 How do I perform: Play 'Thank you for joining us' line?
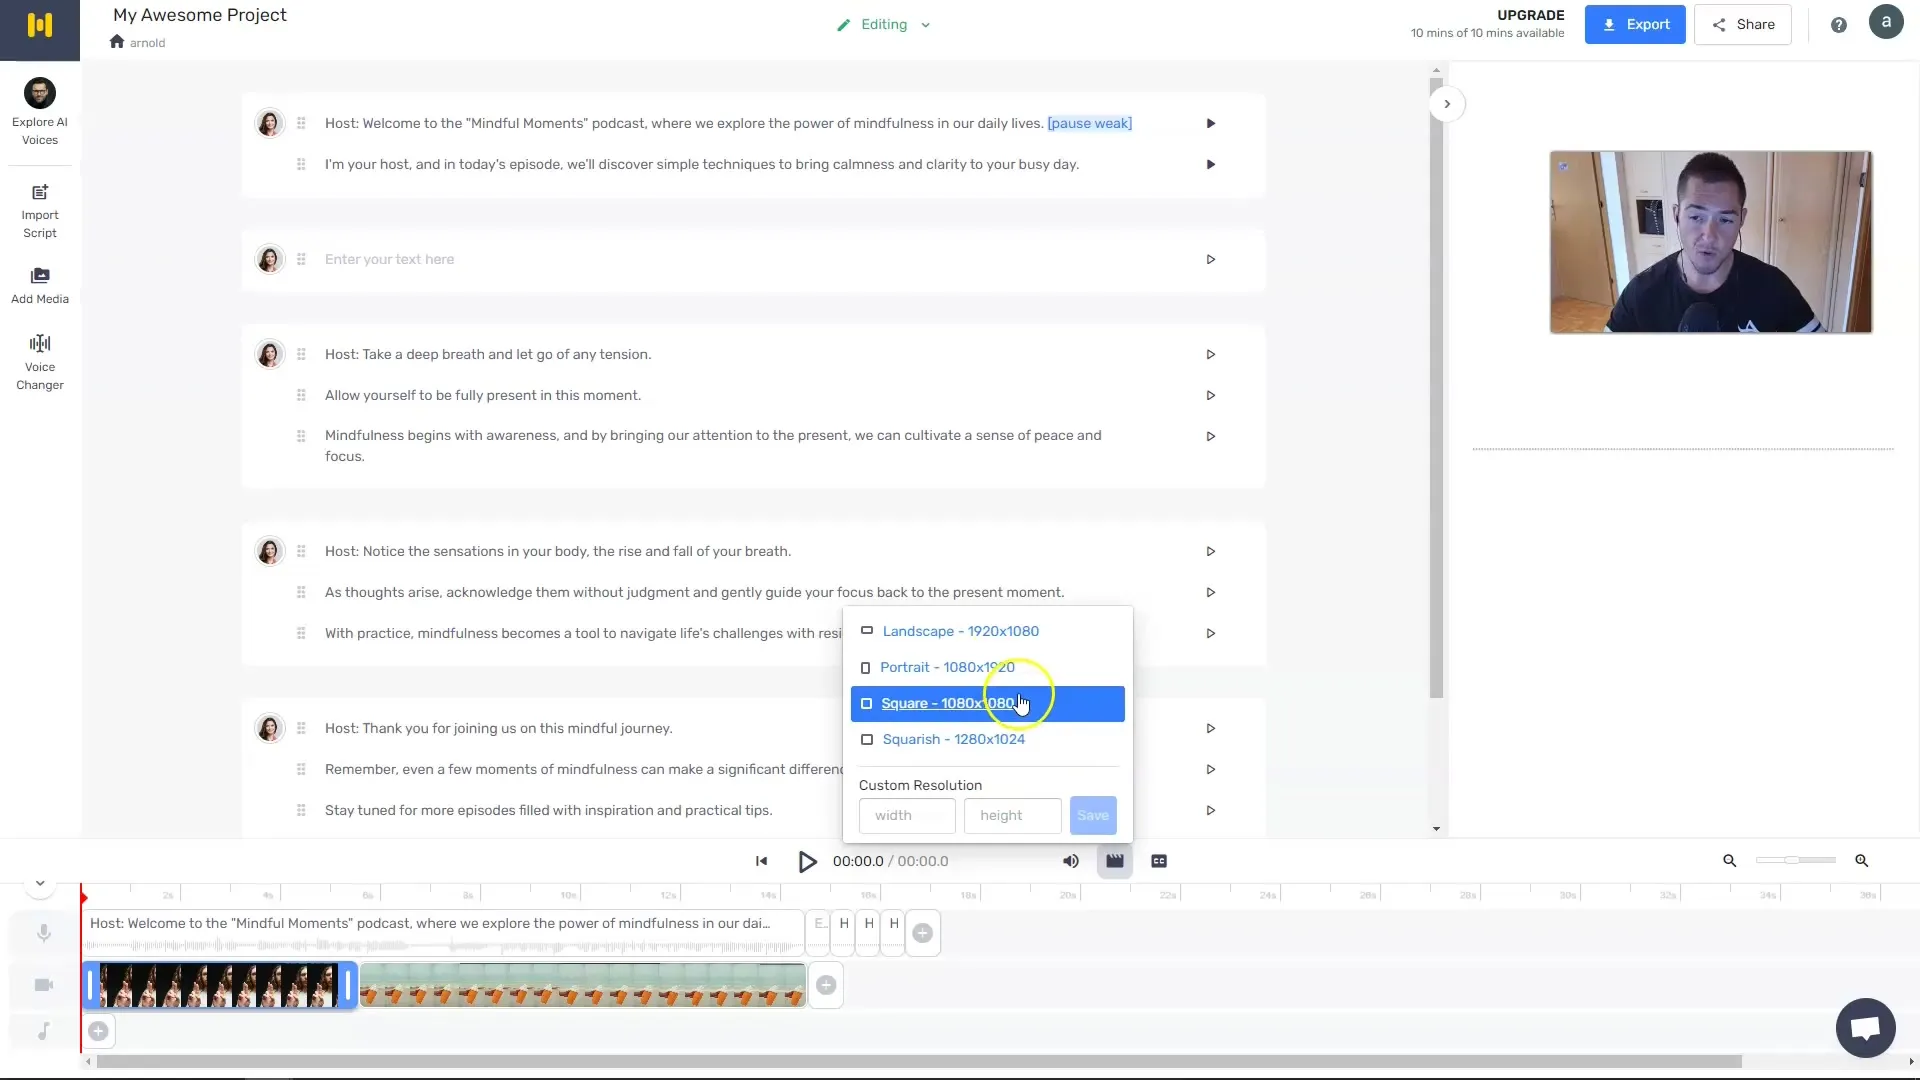[x=1210, y=728]
